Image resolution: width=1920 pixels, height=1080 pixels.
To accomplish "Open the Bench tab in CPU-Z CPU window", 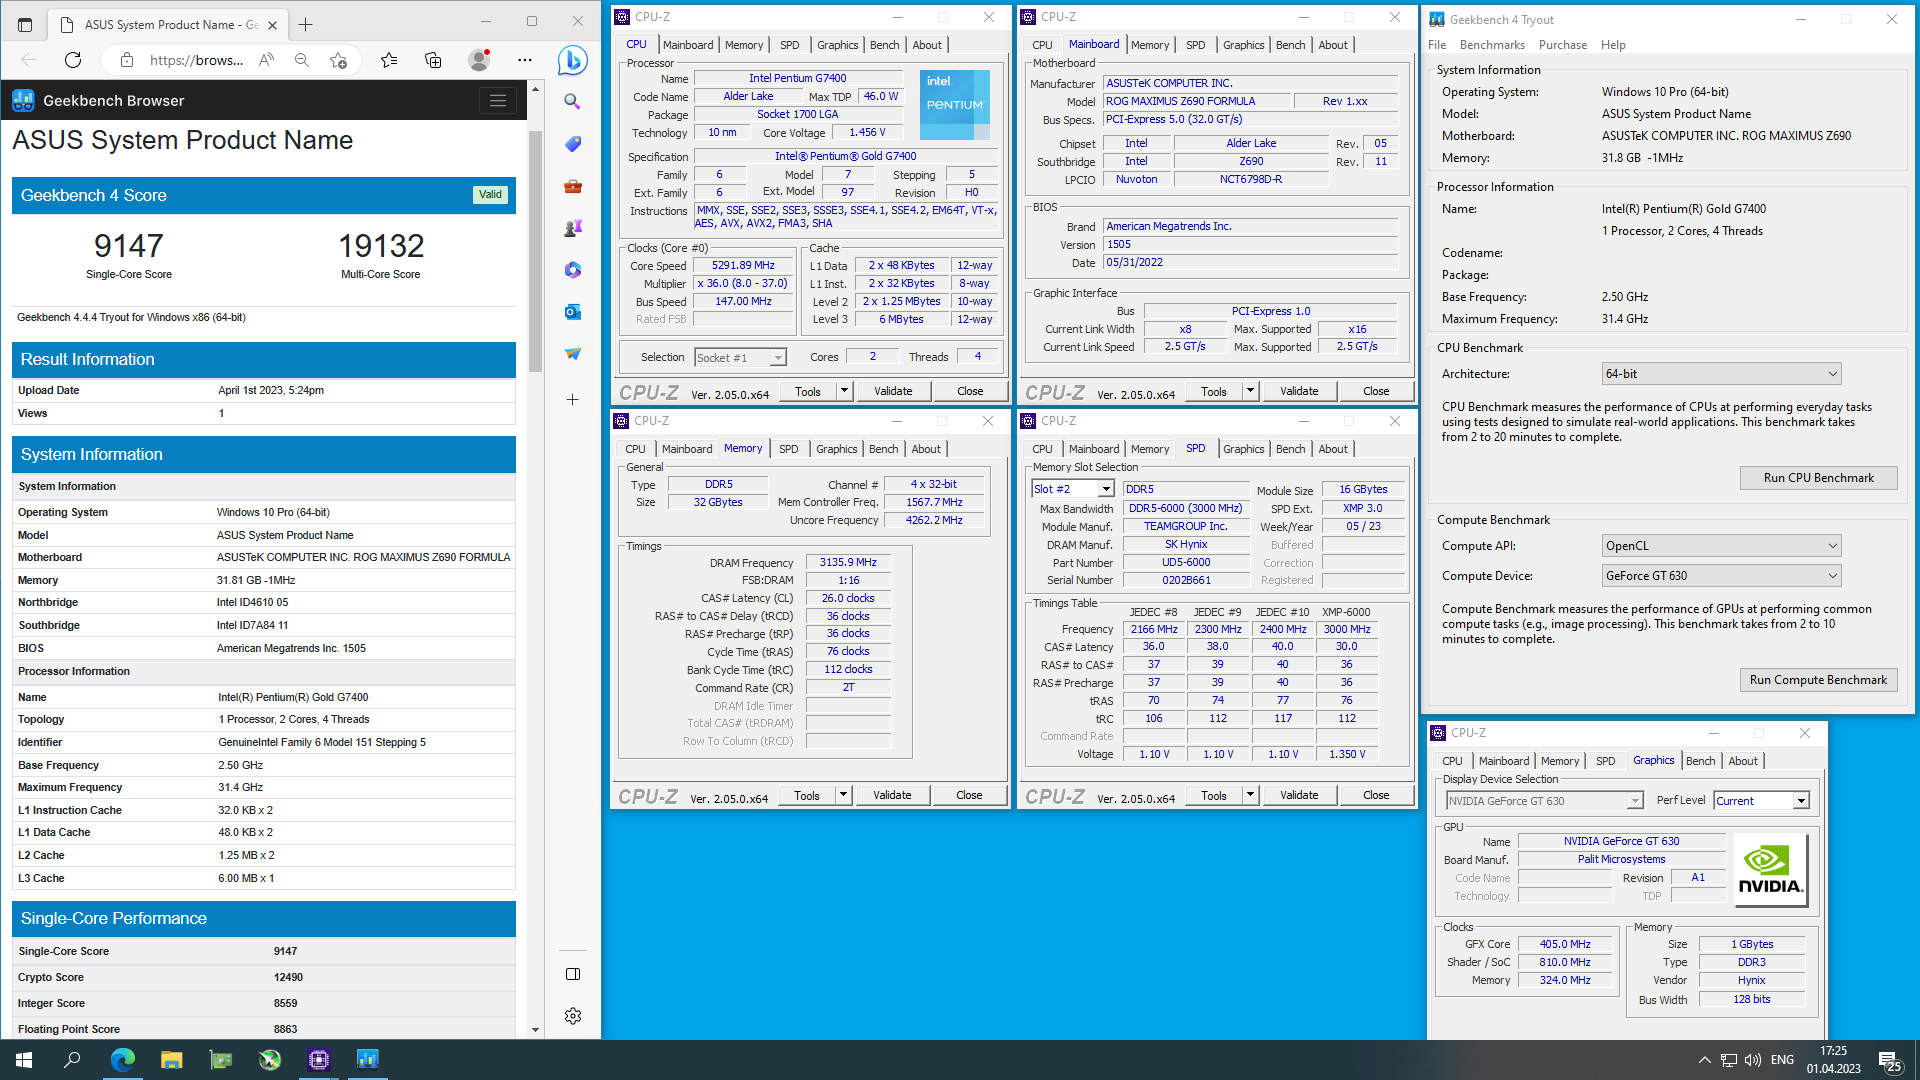I will click(884, 45).
